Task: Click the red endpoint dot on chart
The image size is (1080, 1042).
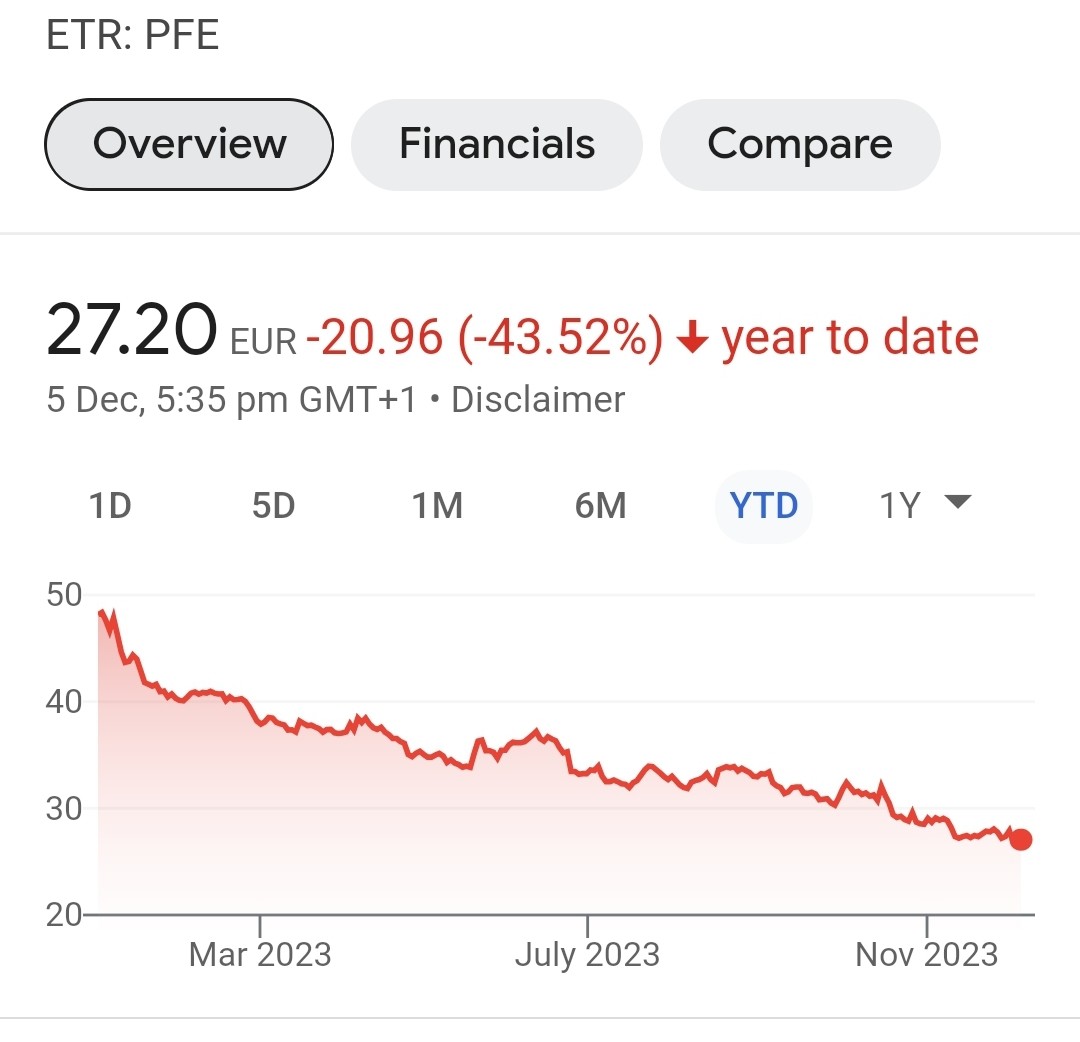Action: [x=1021, y=840]
